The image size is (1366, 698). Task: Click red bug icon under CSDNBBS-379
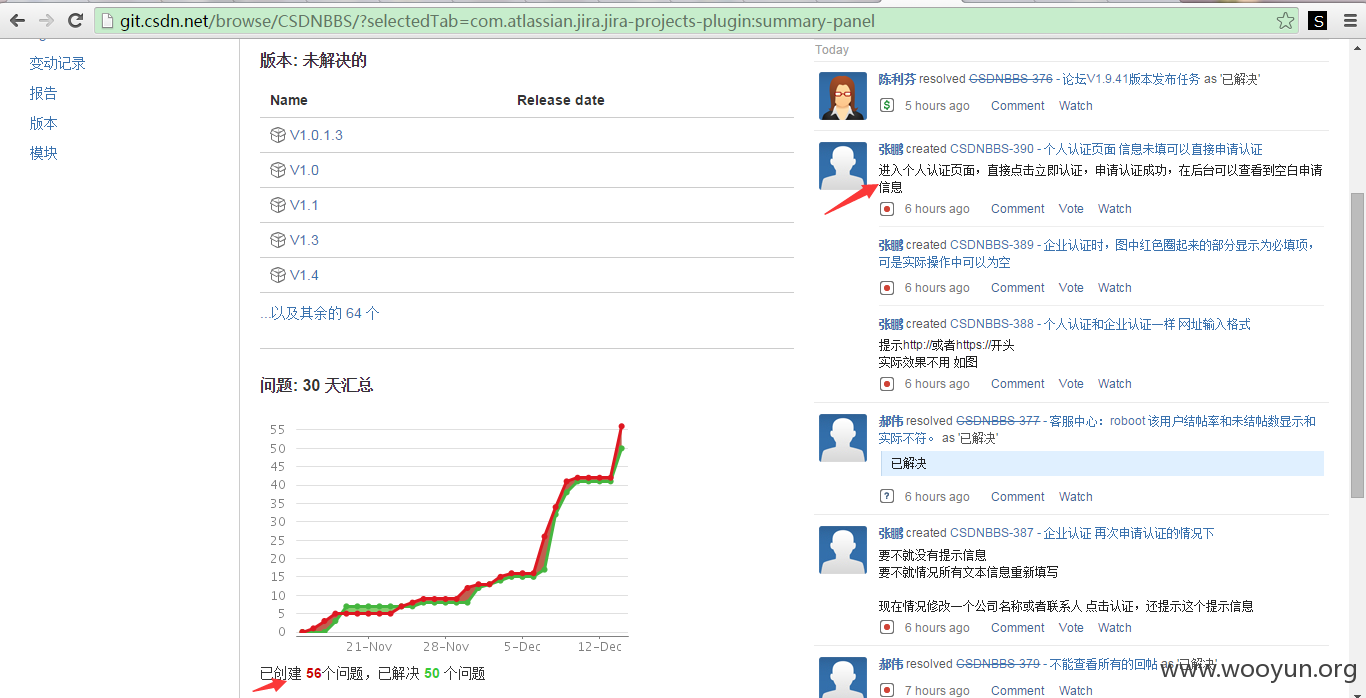[886, 690]
